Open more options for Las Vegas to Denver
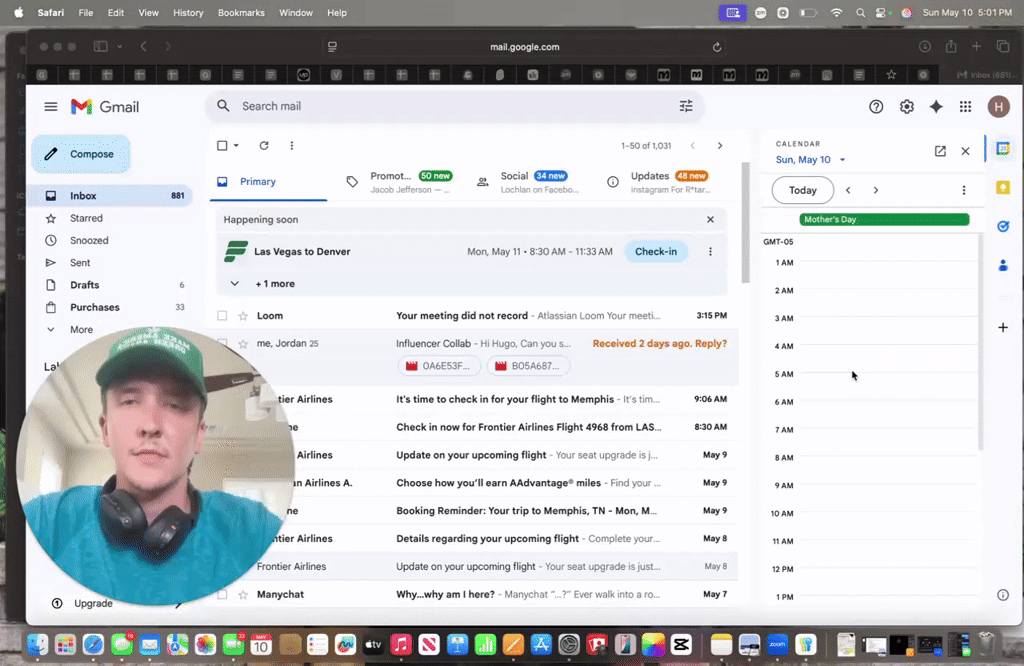Image resolution: width=1024 pixels, height=666 pixels. point(710,251)
